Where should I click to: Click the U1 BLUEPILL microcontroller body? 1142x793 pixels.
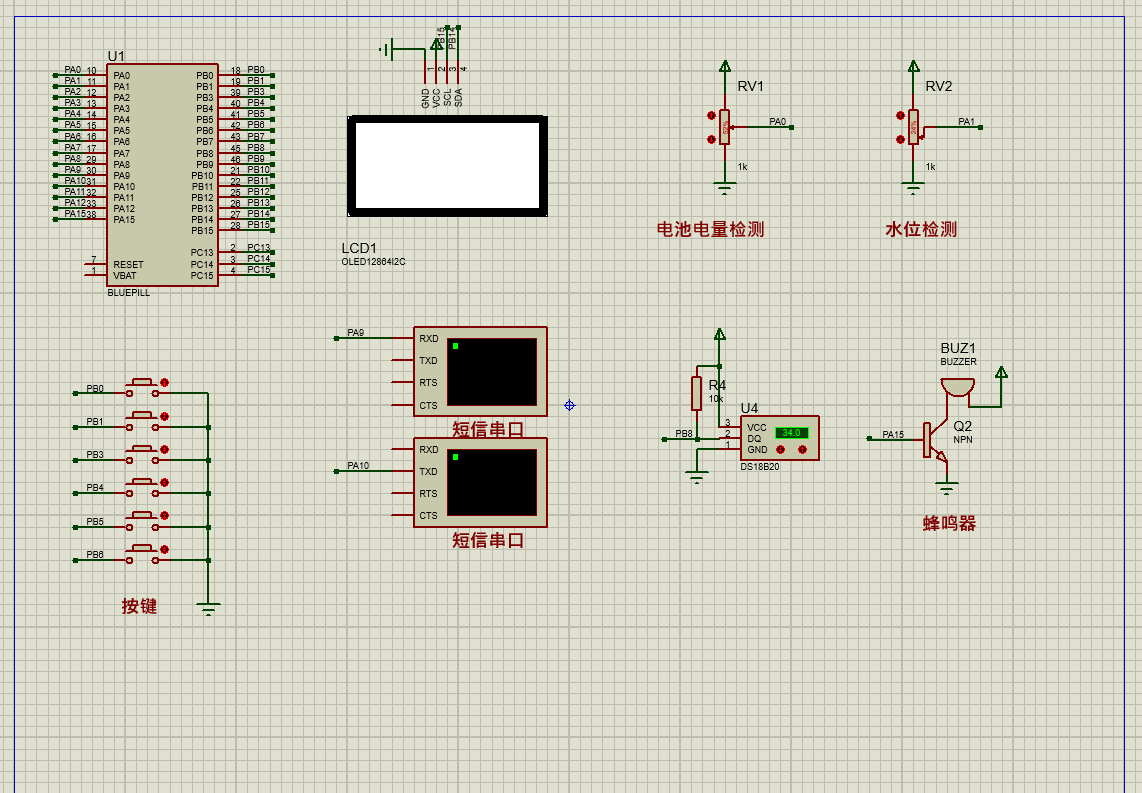click(162, 175)
